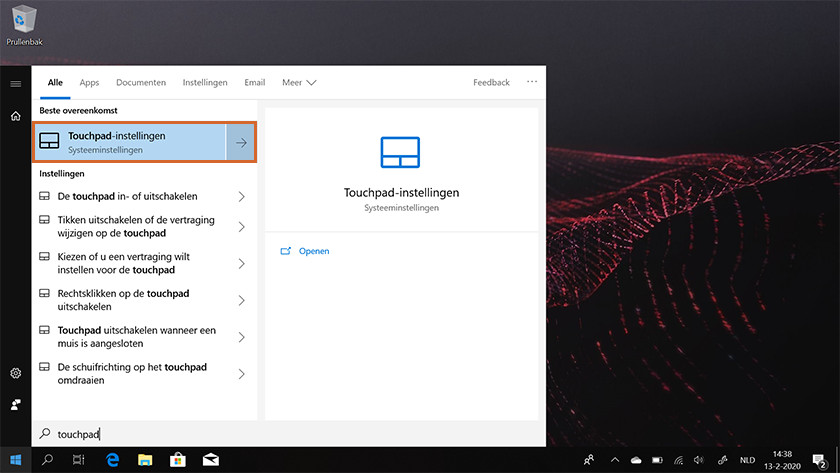The width and height of the screenshot is (840, 473).
Task: Expand chevron for 'Kiezen of u een vertraging' result
Action: (242, 264)
